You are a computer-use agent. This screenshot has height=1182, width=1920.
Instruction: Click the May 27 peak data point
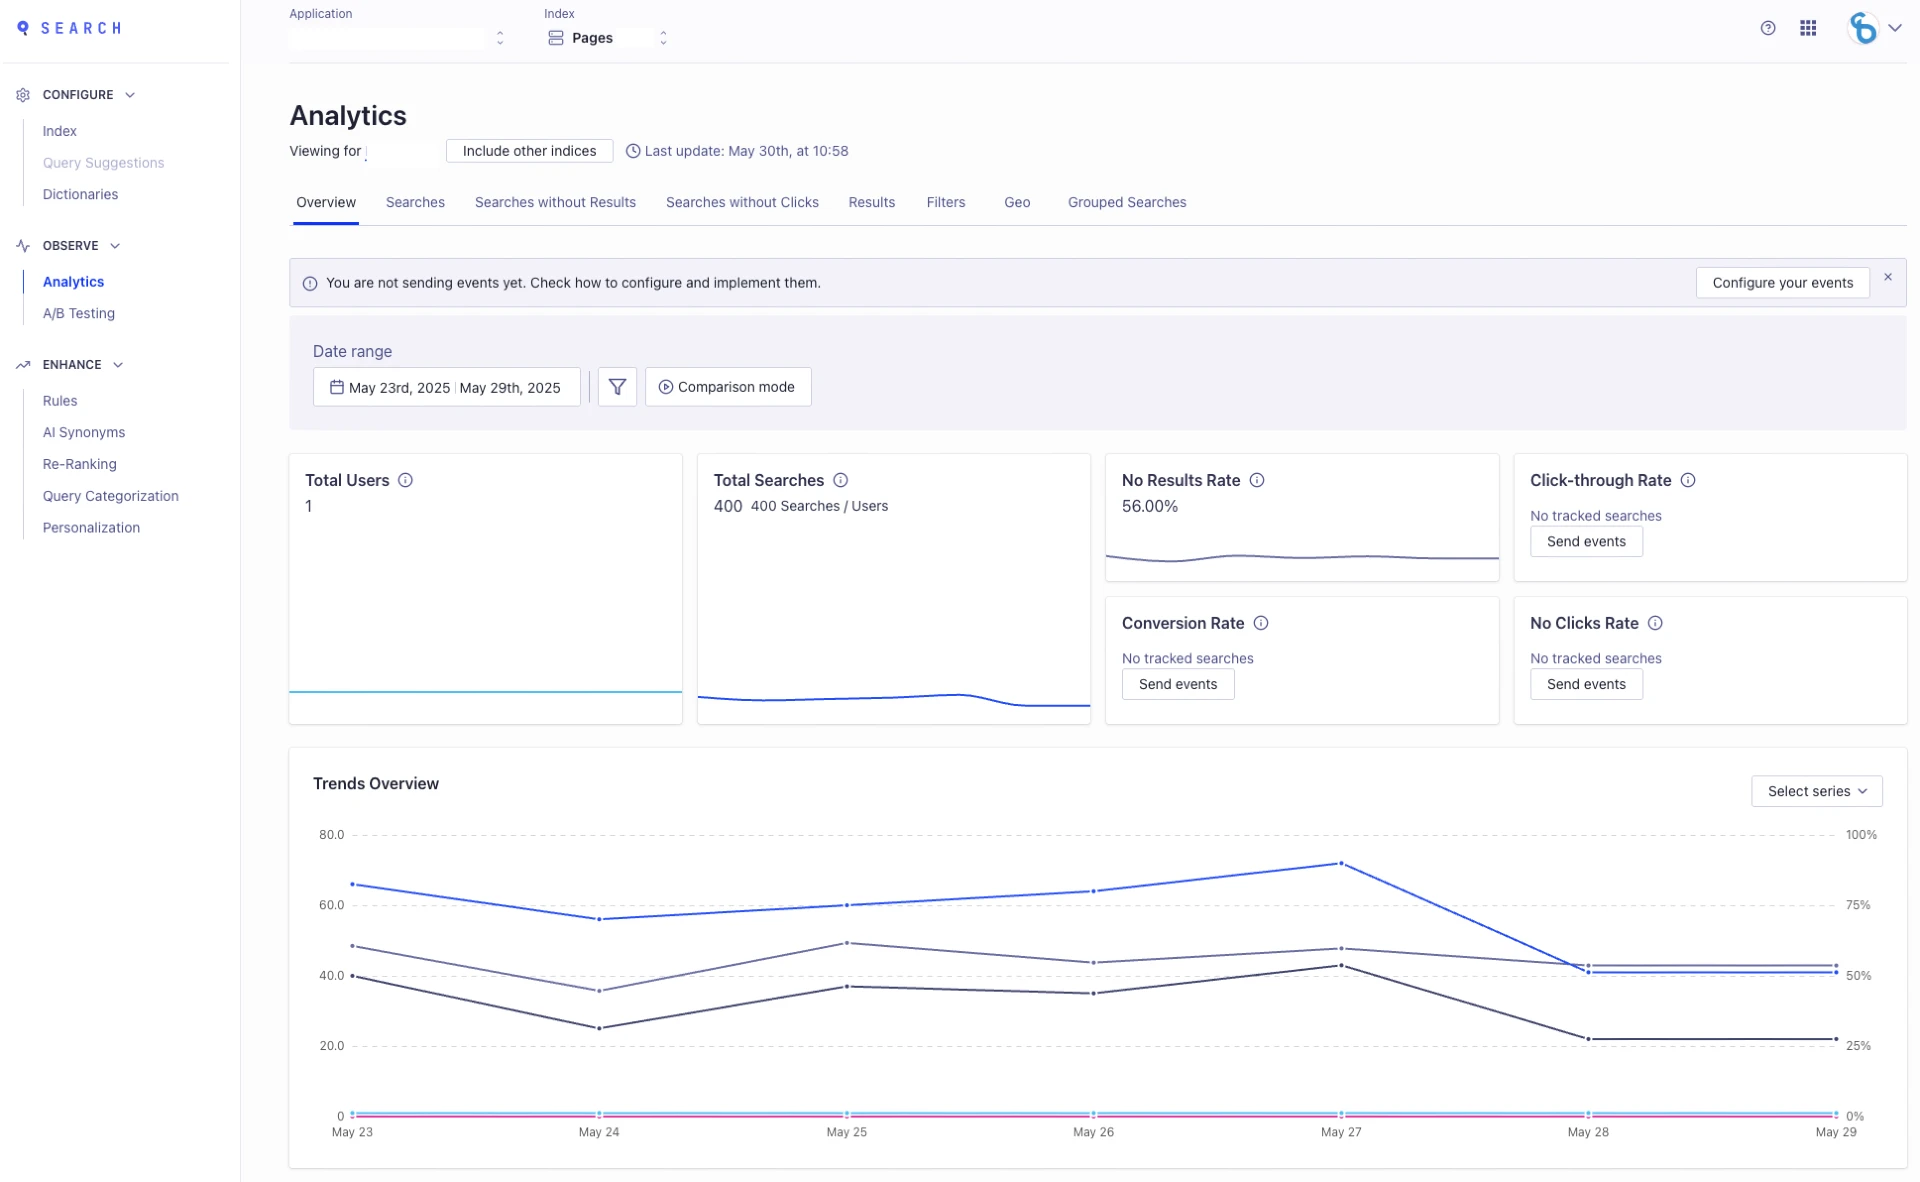[1340, 863]
